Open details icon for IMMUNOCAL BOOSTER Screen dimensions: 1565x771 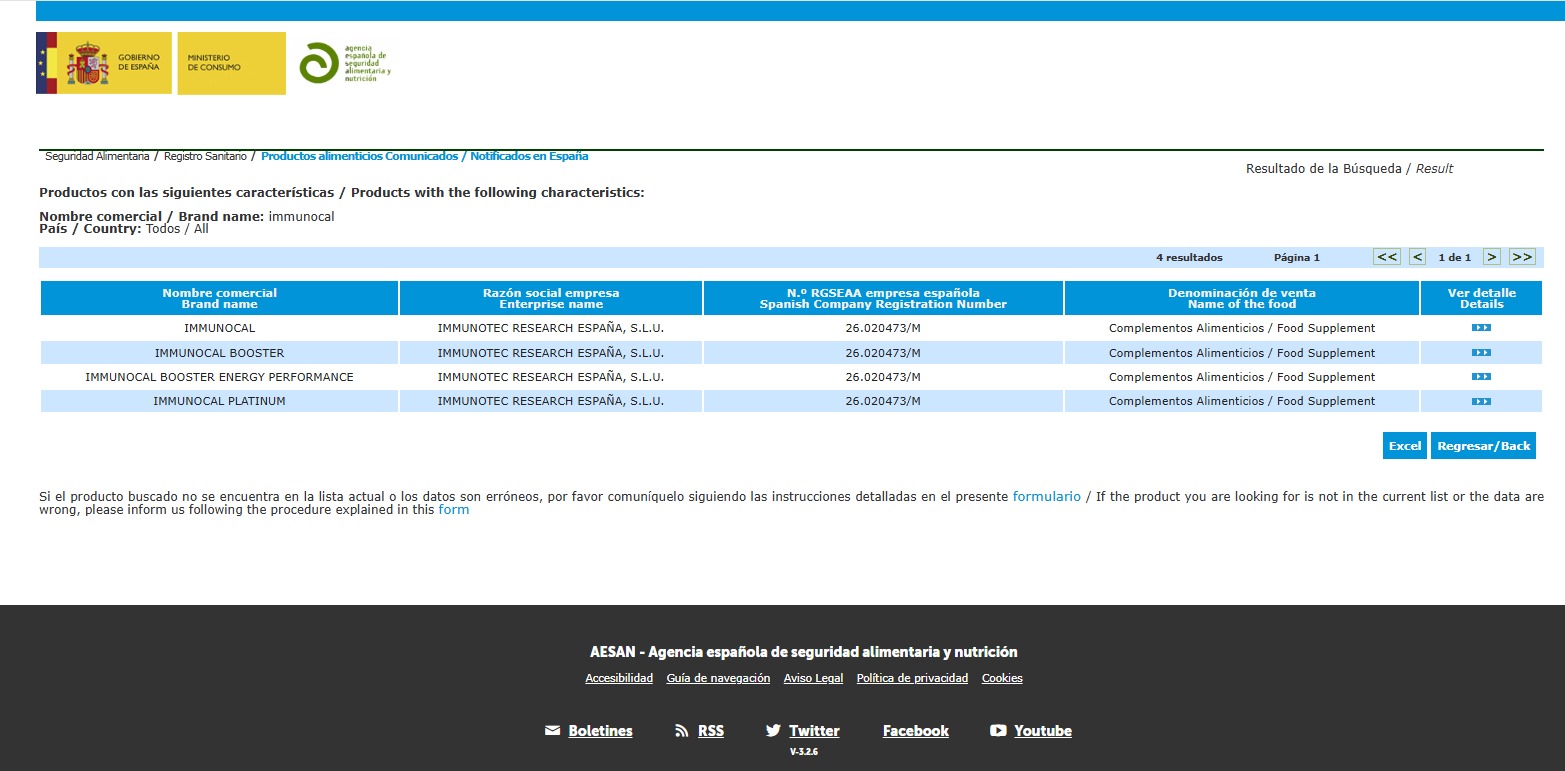(x=1481, y=353)
